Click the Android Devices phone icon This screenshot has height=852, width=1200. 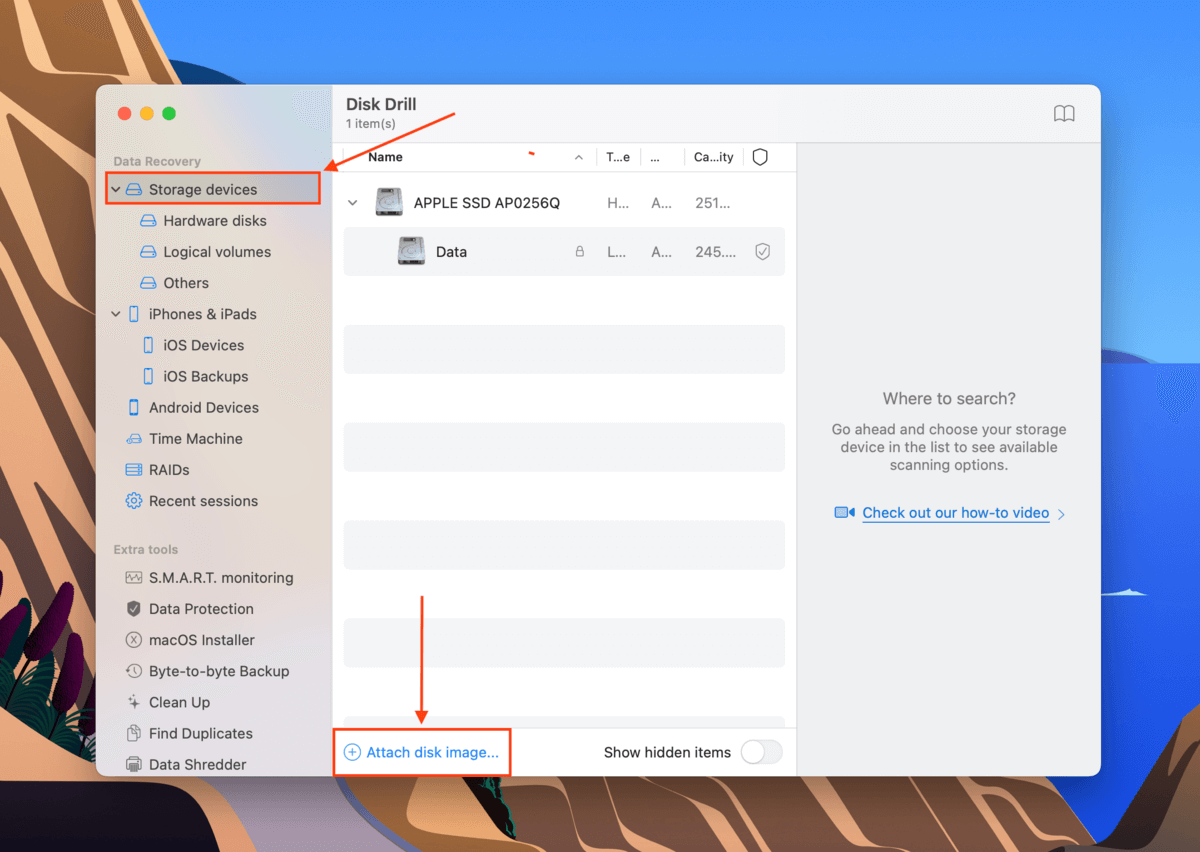pos(134,407)
